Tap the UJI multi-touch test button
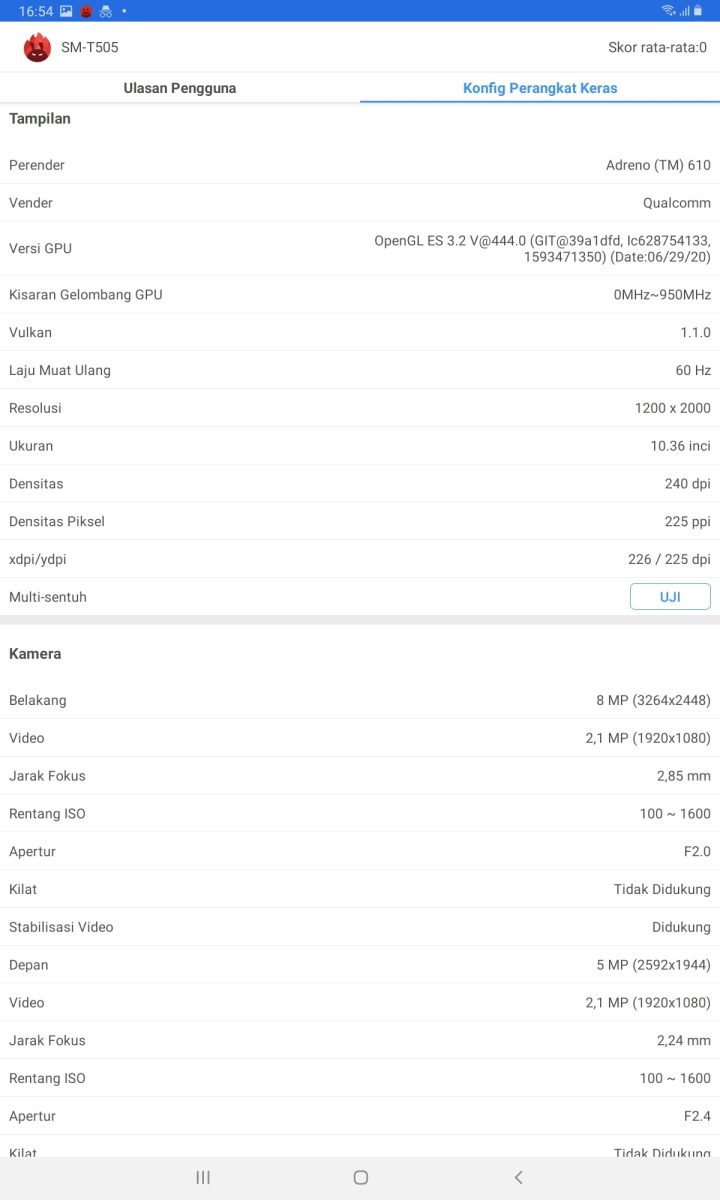The width and height of the screenshot is (720, 1200). [670, 597]
